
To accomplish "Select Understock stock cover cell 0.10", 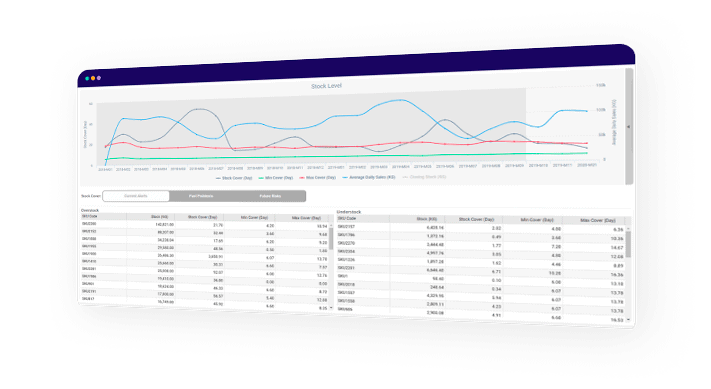I will click(497, 281).
